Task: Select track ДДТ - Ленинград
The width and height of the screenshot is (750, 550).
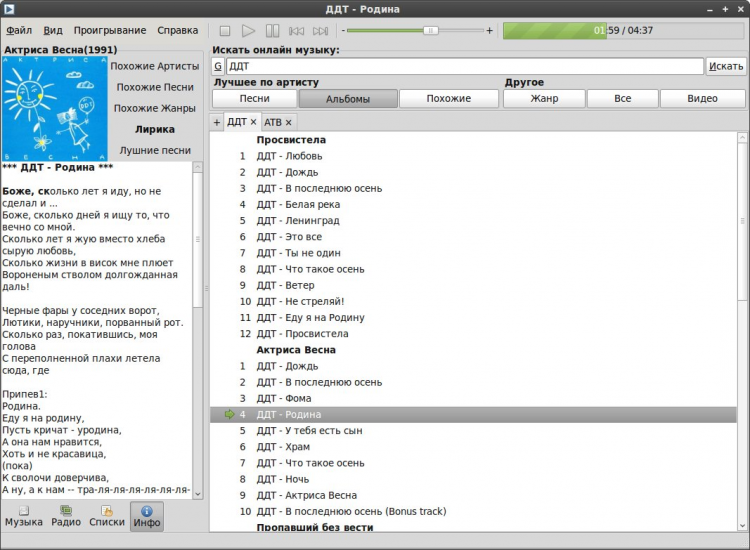Action: (473, 221)
